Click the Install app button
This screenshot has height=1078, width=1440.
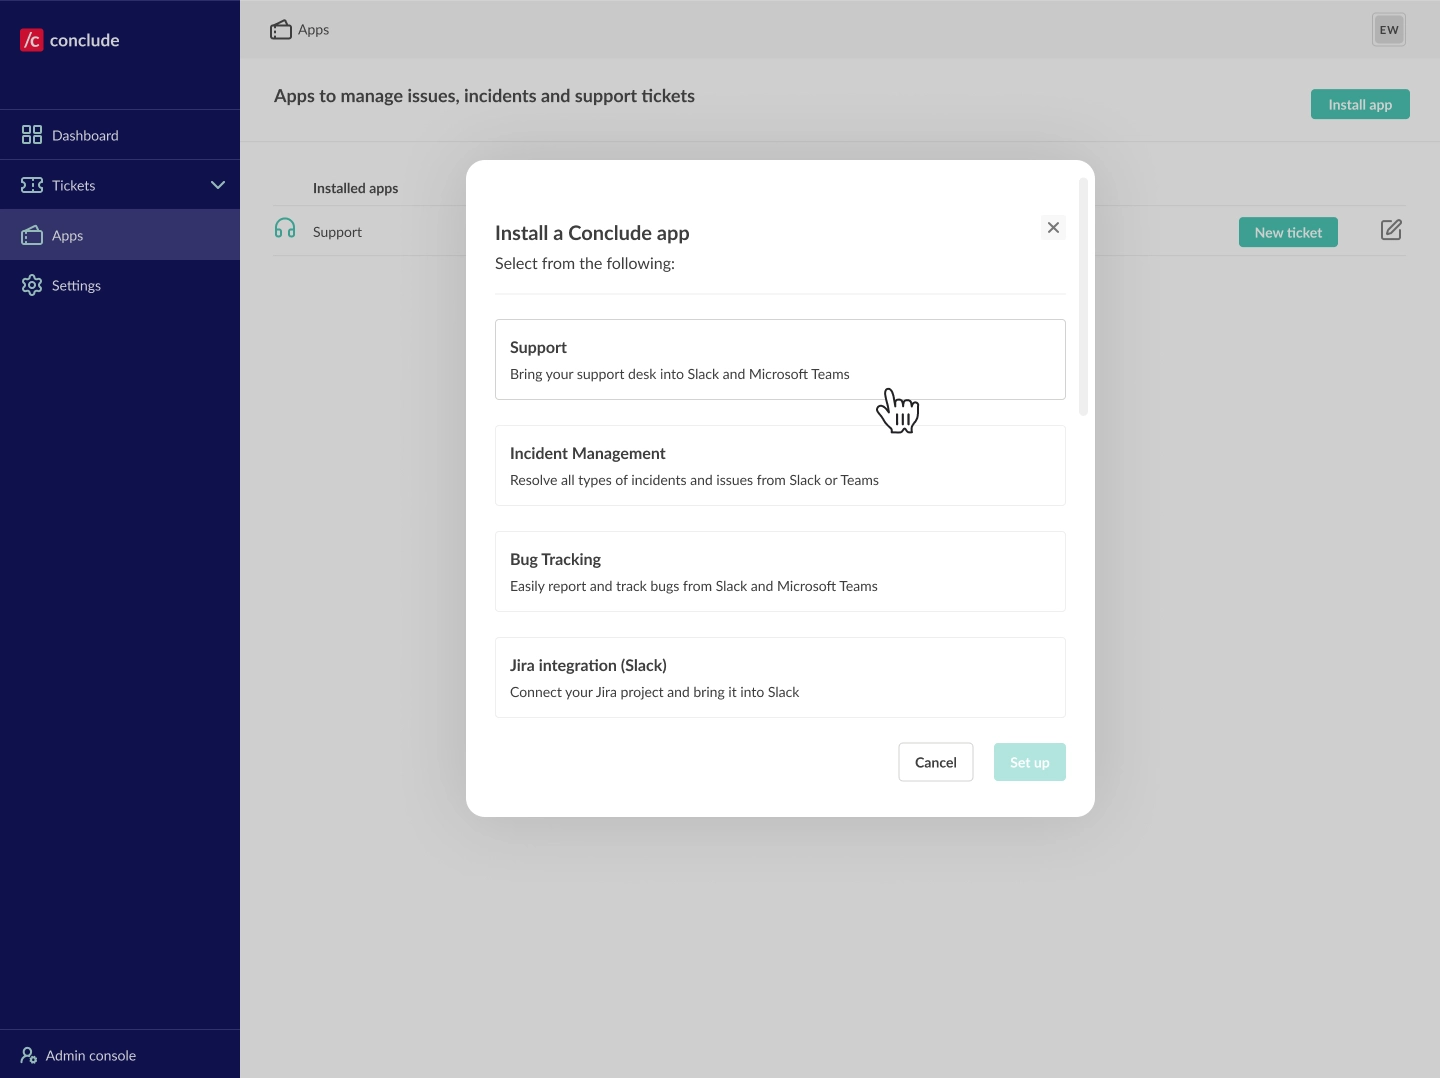1360,104
